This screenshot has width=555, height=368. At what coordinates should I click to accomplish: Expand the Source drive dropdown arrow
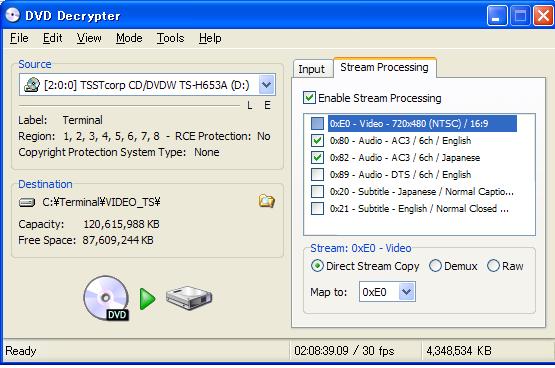coord(267,85)
